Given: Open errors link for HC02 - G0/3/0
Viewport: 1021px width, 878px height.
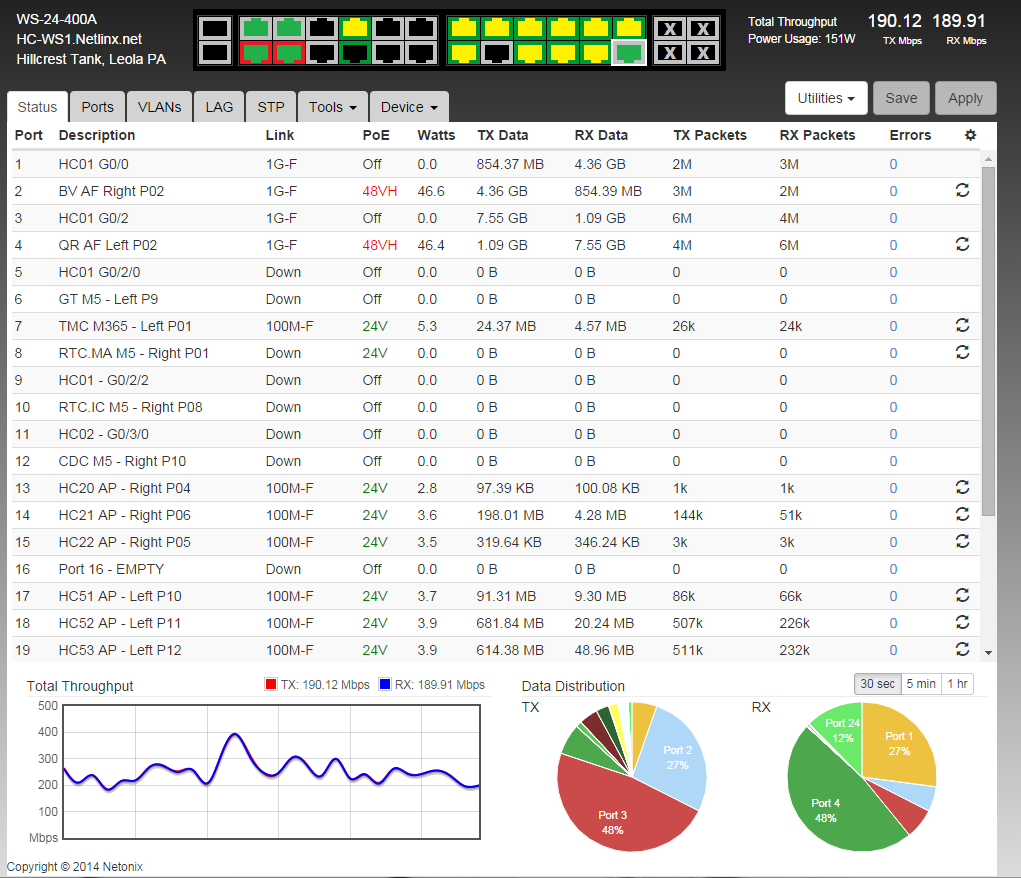Looking at the screenshot, I should coord(893,434).
